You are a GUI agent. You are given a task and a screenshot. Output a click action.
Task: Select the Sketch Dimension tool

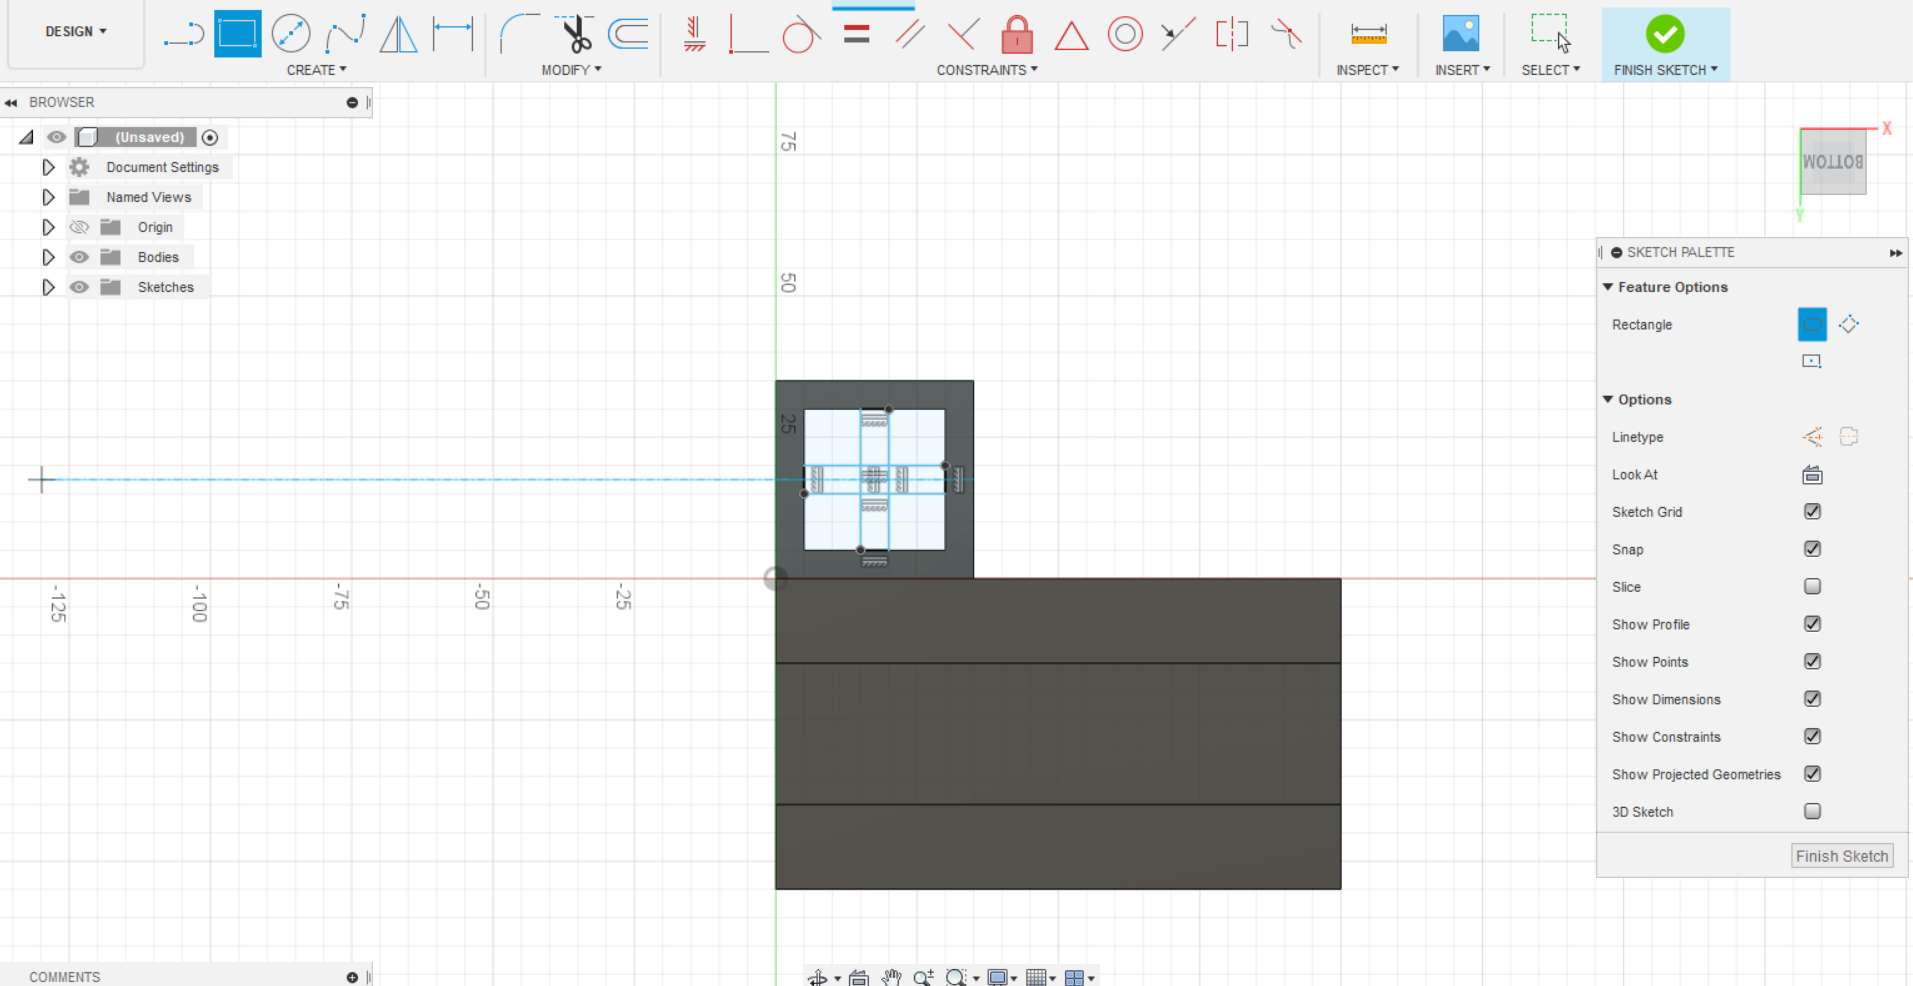tap(453, 34)
